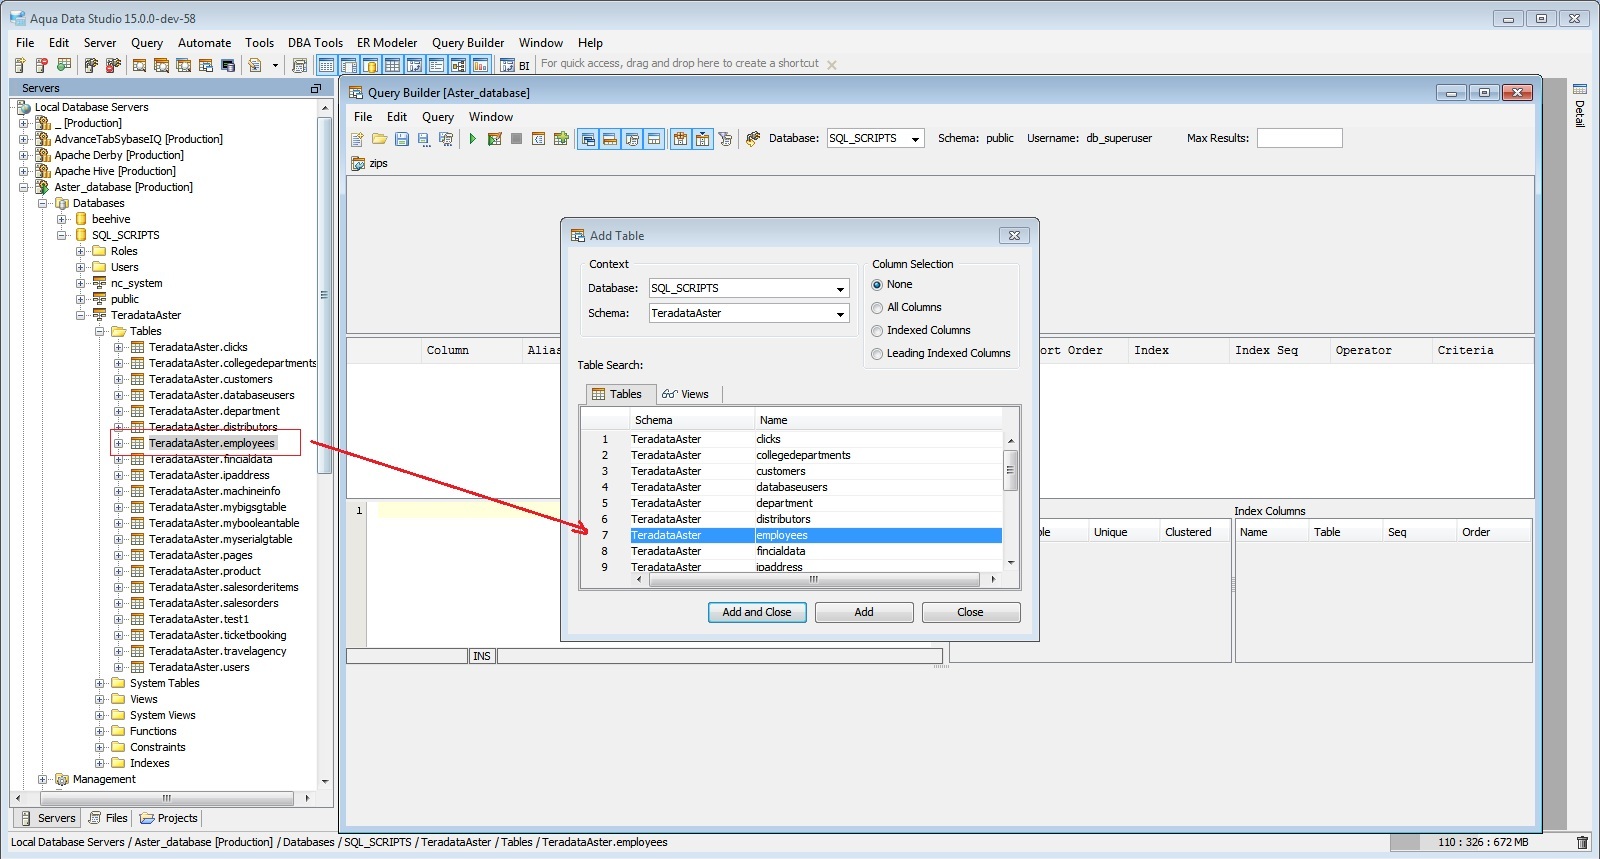Expand the Apache Derby [Production] server
1600x859 pixels.
tap(24, 155)
